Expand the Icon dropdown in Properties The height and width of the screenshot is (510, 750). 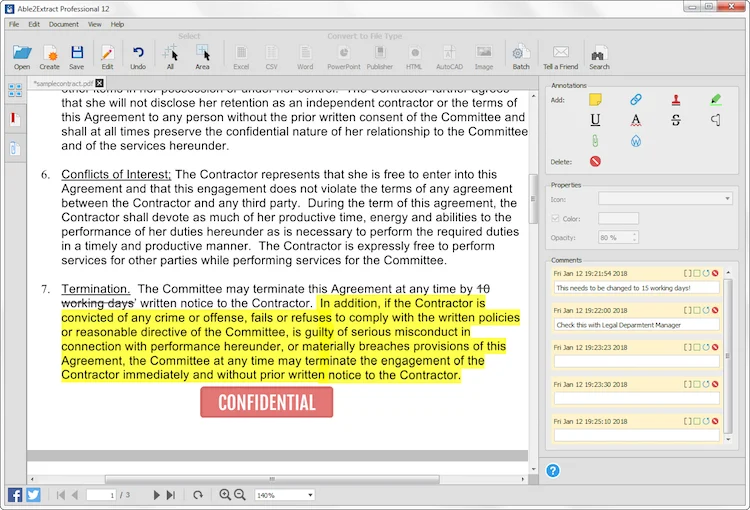pos(665,198)
